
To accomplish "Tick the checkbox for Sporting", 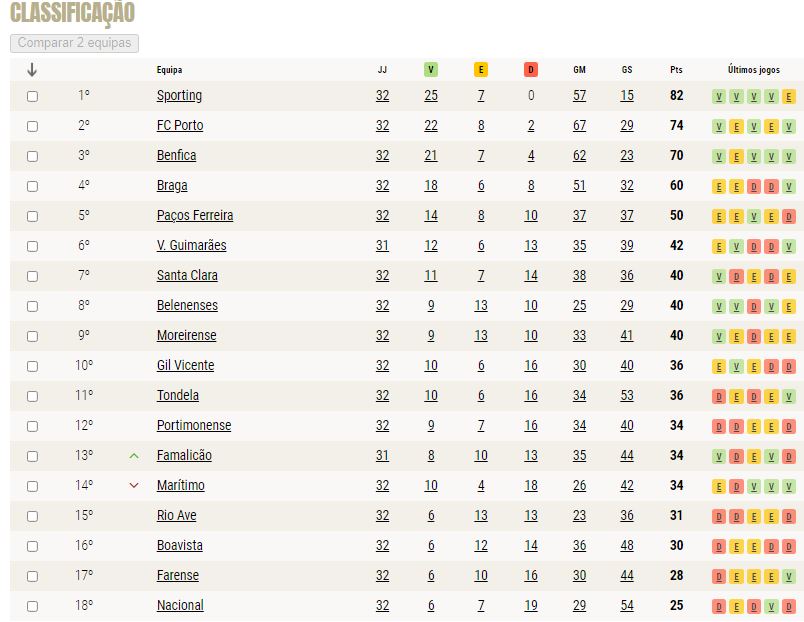I will click(32, 96).
